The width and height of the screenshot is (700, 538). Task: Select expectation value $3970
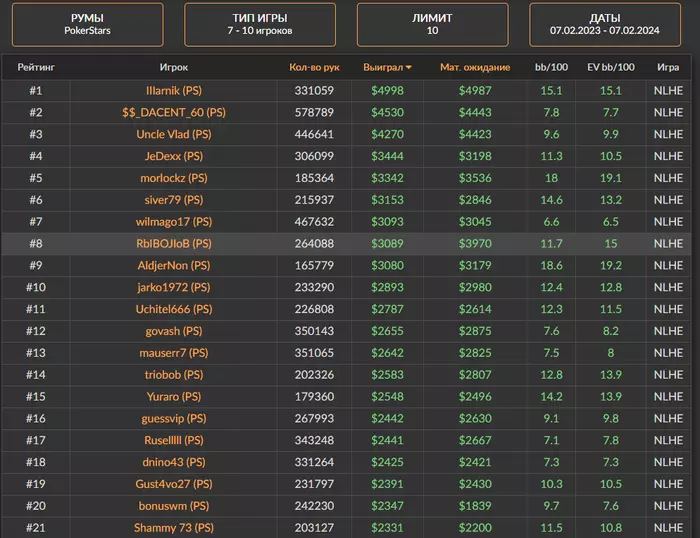click(475, 244)
